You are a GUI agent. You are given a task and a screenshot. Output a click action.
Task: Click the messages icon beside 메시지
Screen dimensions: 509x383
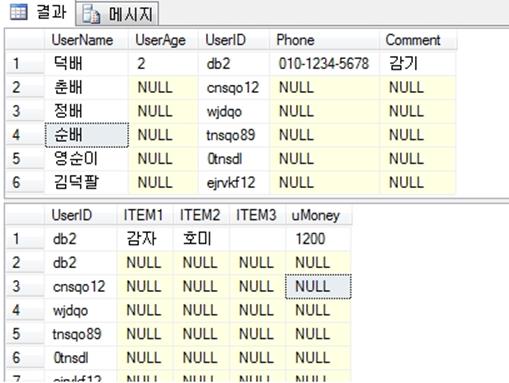pos(91,14)
